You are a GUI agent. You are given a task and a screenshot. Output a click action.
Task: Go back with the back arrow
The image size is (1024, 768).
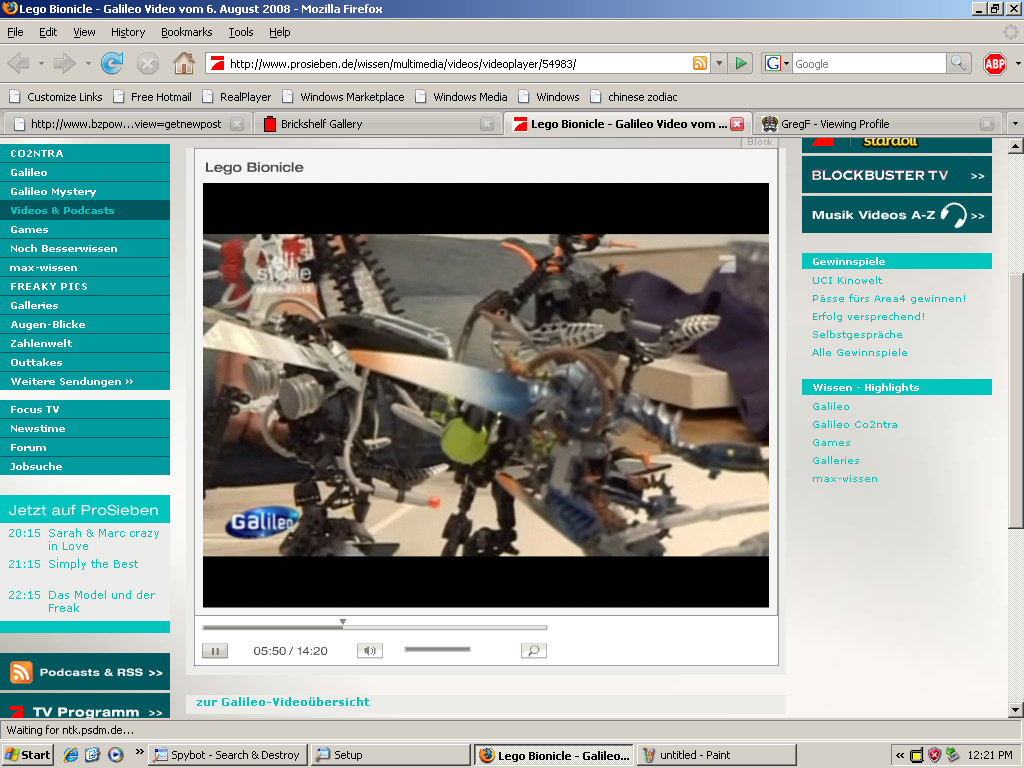(x=19, y=63)
